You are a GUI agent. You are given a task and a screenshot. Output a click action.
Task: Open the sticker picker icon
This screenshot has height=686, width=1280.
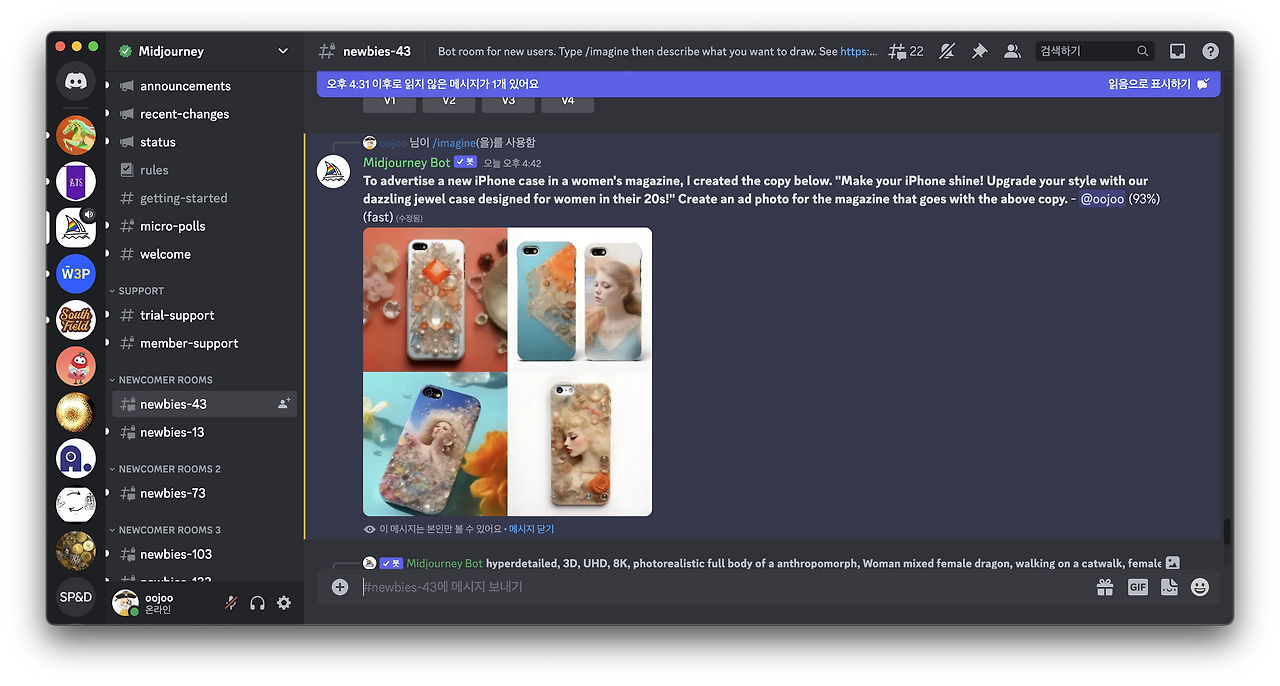1169,587
